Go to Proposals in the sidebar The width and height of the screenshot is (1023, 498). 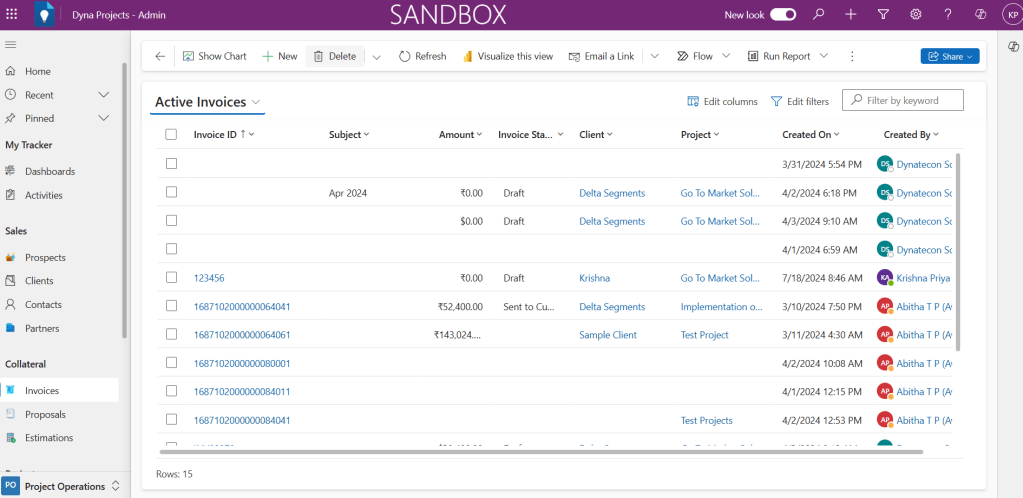(x=46, y=414)
